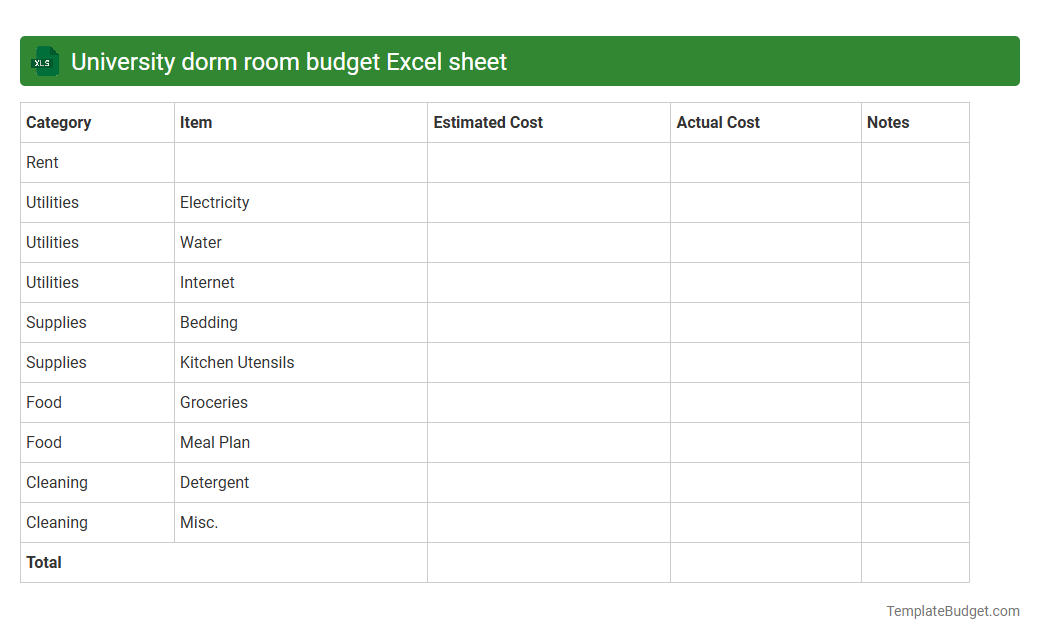The image size is (1040, 640).
Task: Select the Bedding item cell
Action: (209, 322)
